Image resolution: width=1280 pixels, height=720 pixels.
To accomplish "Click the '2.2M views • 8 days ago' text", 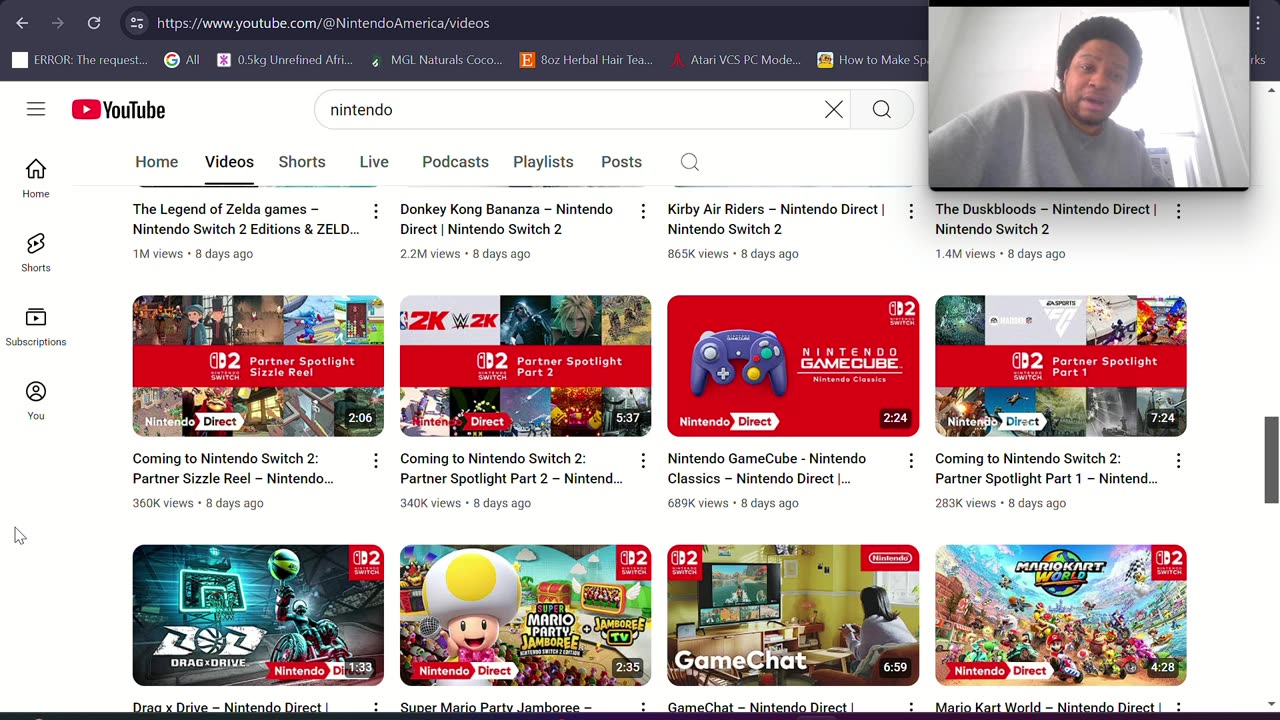I will click(465, 254).
